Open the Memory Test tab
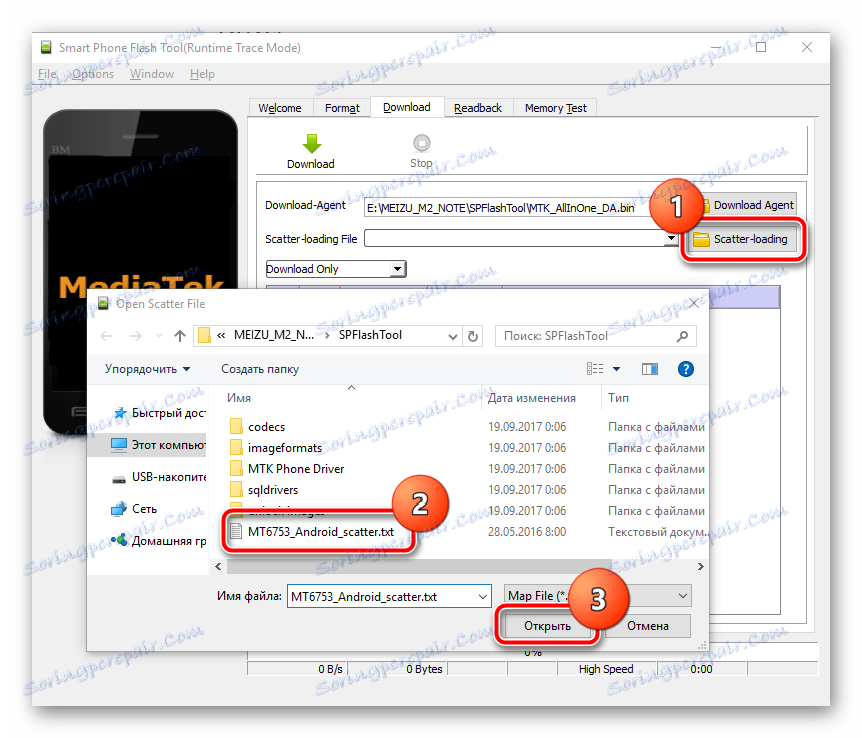Image resolution: width=862 pixels, height=738 pixels. click(x=555, y=108)
